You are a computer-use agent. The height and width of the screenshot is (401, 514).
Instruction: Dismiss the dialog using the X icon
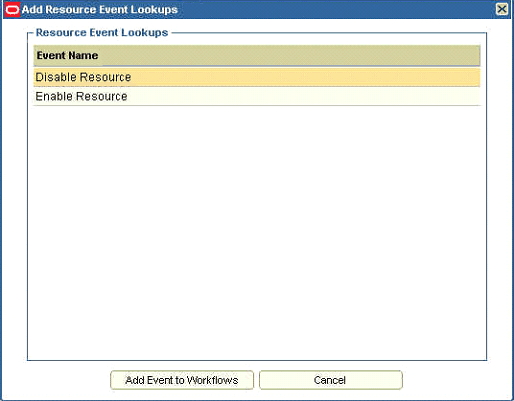502,9
